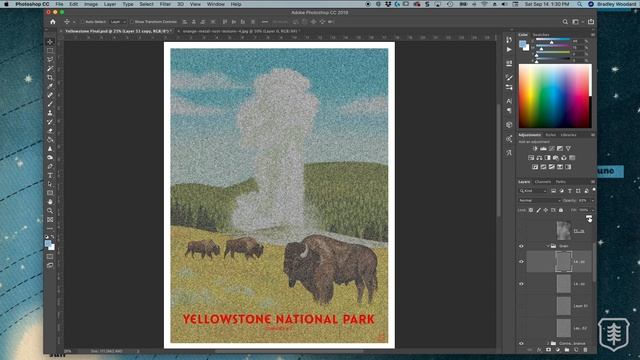
Task: Delete layer with the trash icon
Action: click(585, 350)
